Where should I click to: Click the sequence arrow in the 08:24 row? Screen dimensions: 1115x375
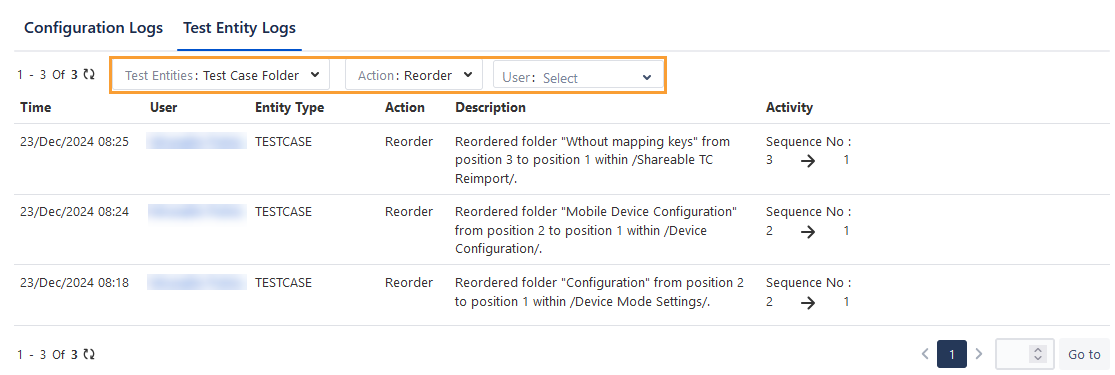807,231
